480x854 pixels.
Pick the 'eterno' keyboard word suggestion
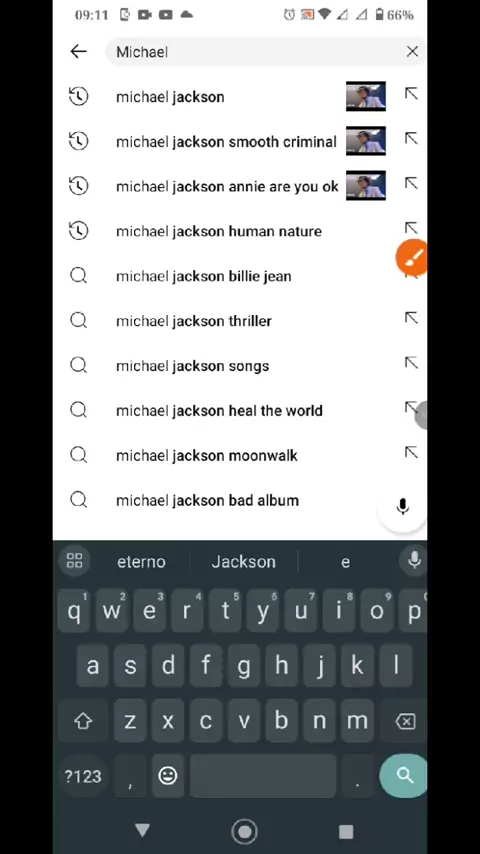click(141, 562)
